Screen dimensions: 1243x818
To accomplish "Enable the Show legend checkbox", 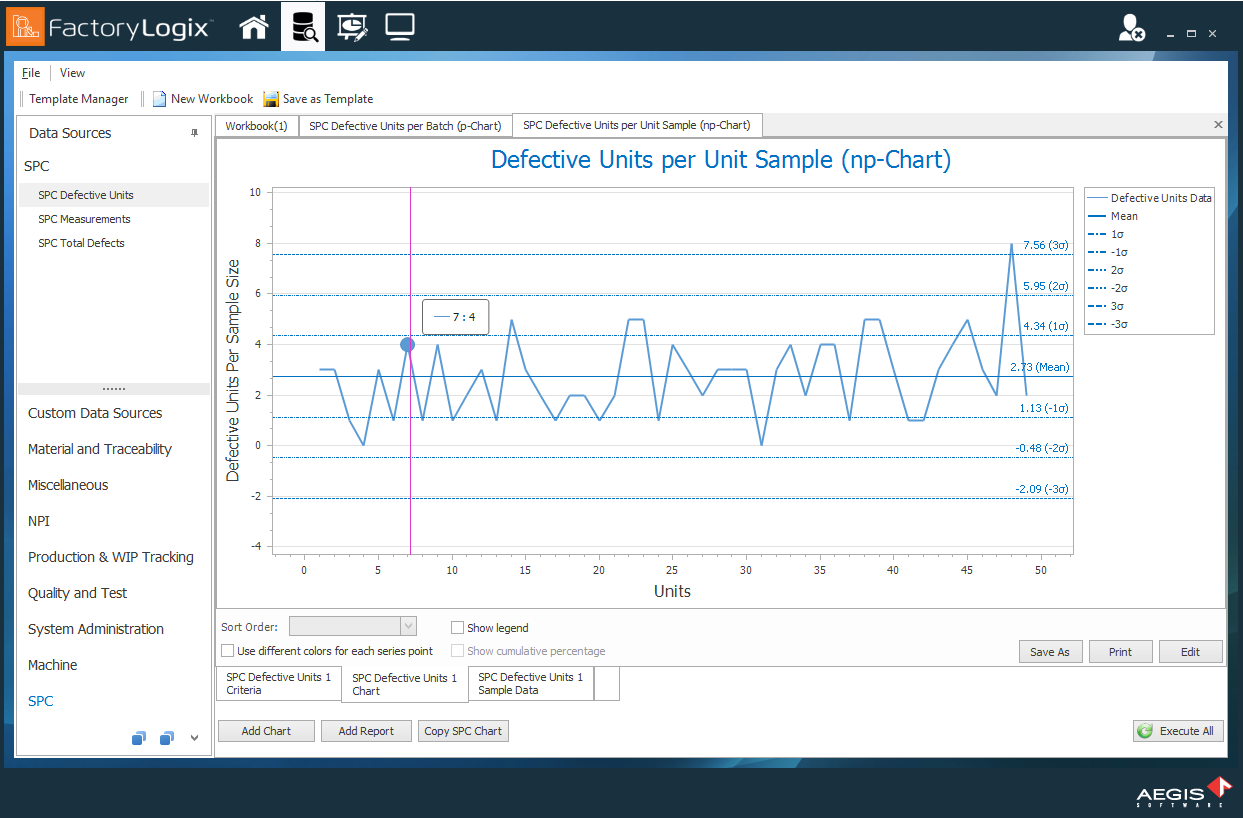I will pyautogui.click(x=457, y=628).
